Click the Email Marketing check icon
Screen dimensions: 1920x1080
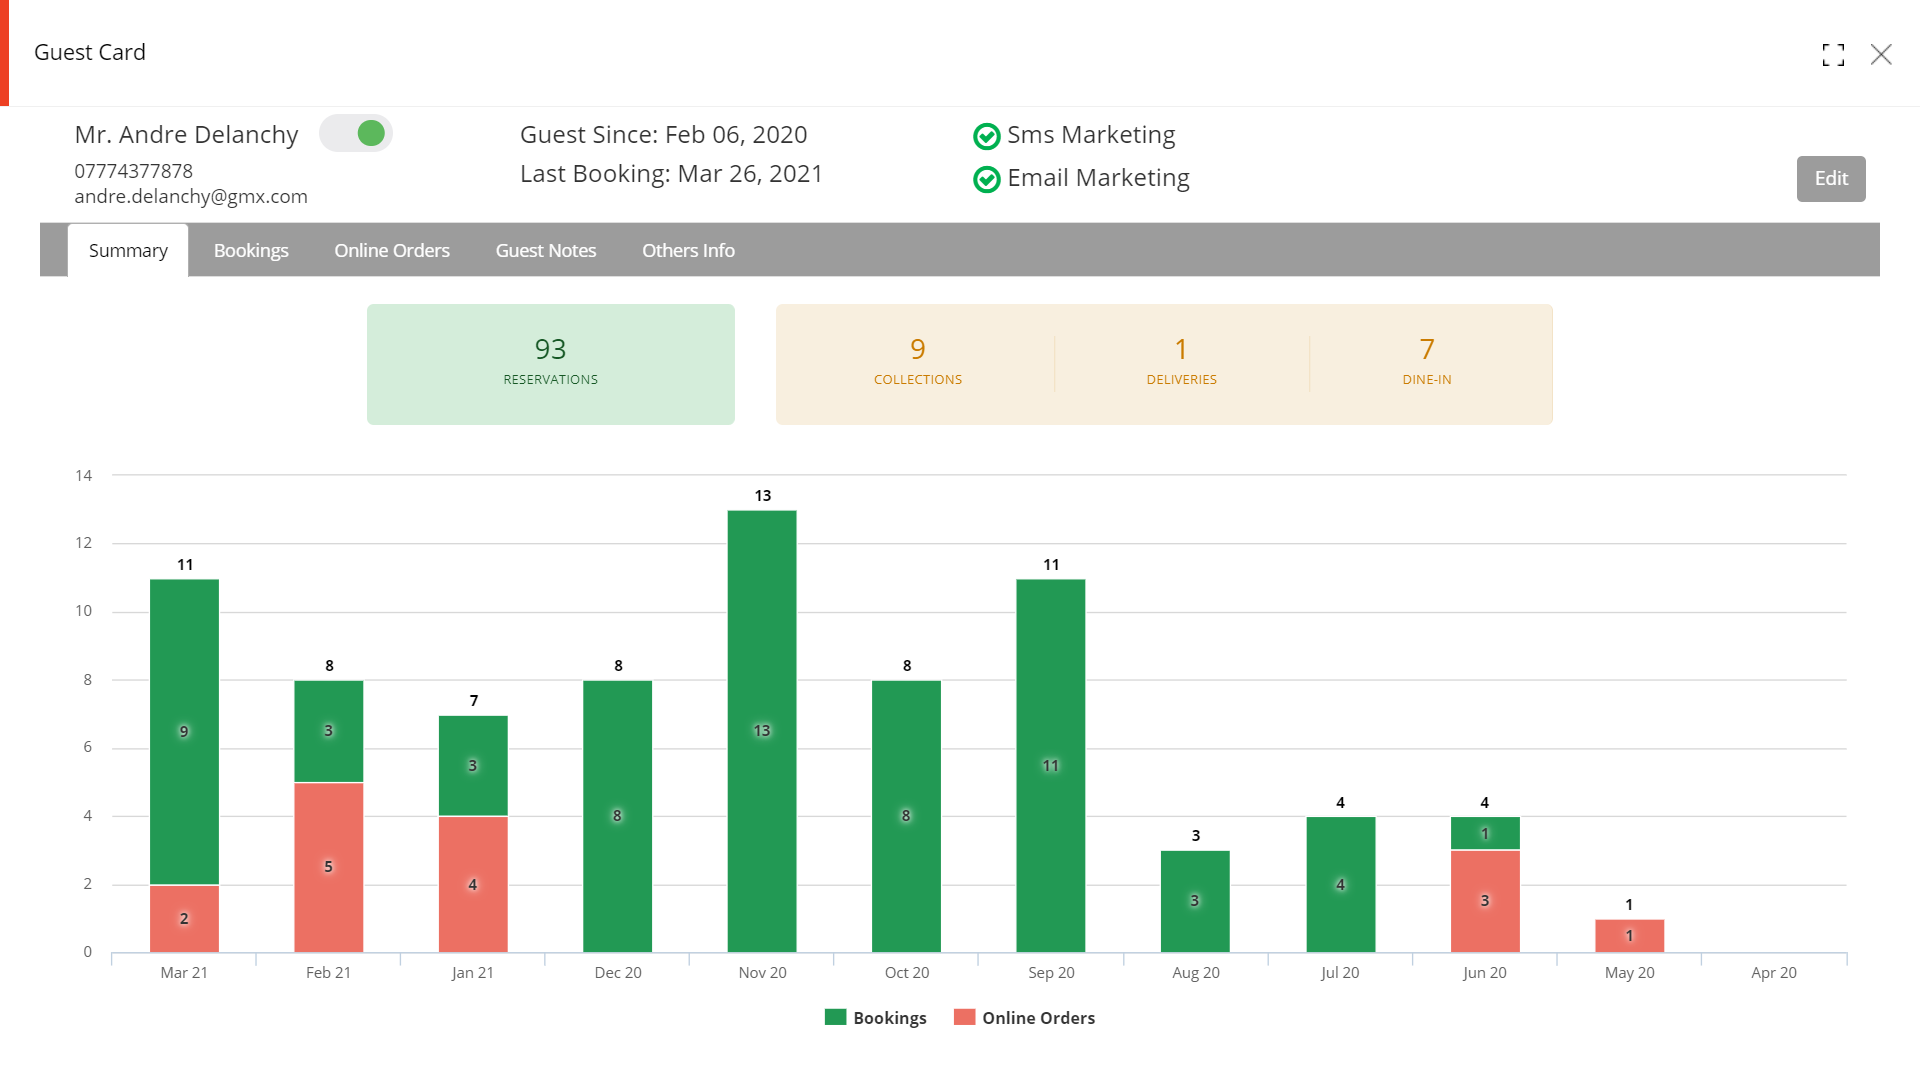986,179
